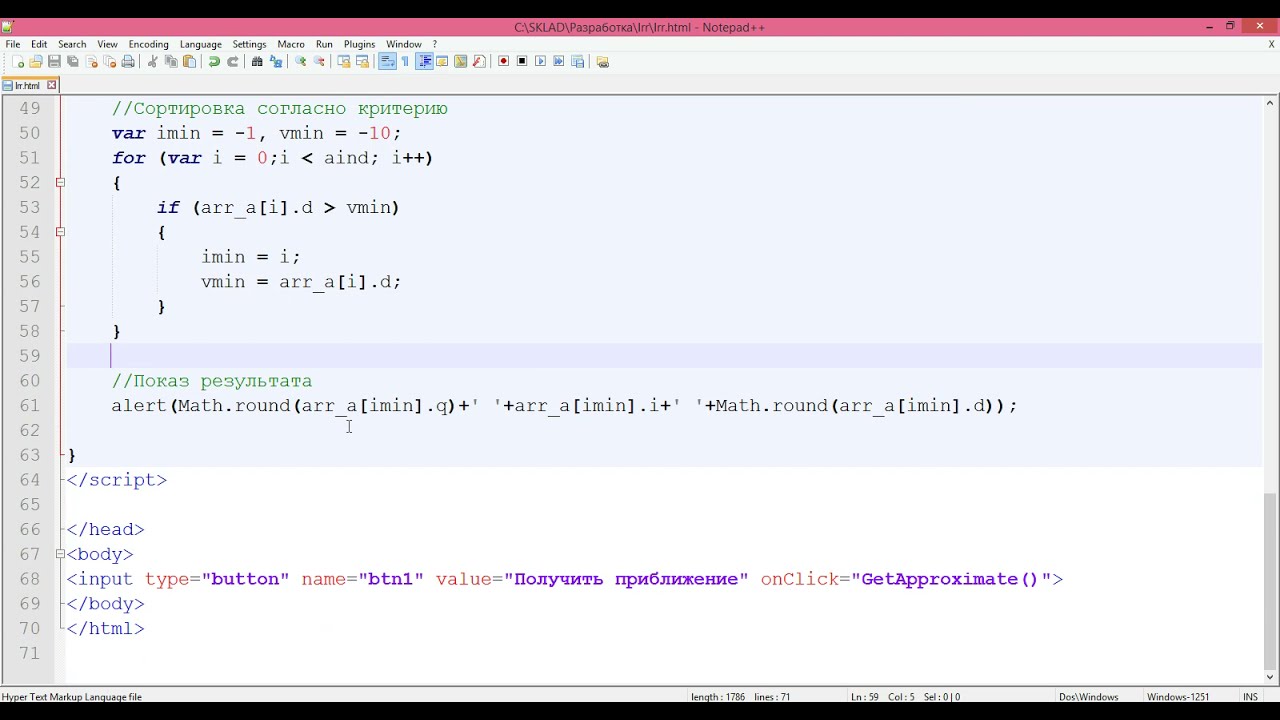The image size is (1280, 720).
Task: Click Windows-1251 encoding in status bar
Action: [x=1178, y=697]
